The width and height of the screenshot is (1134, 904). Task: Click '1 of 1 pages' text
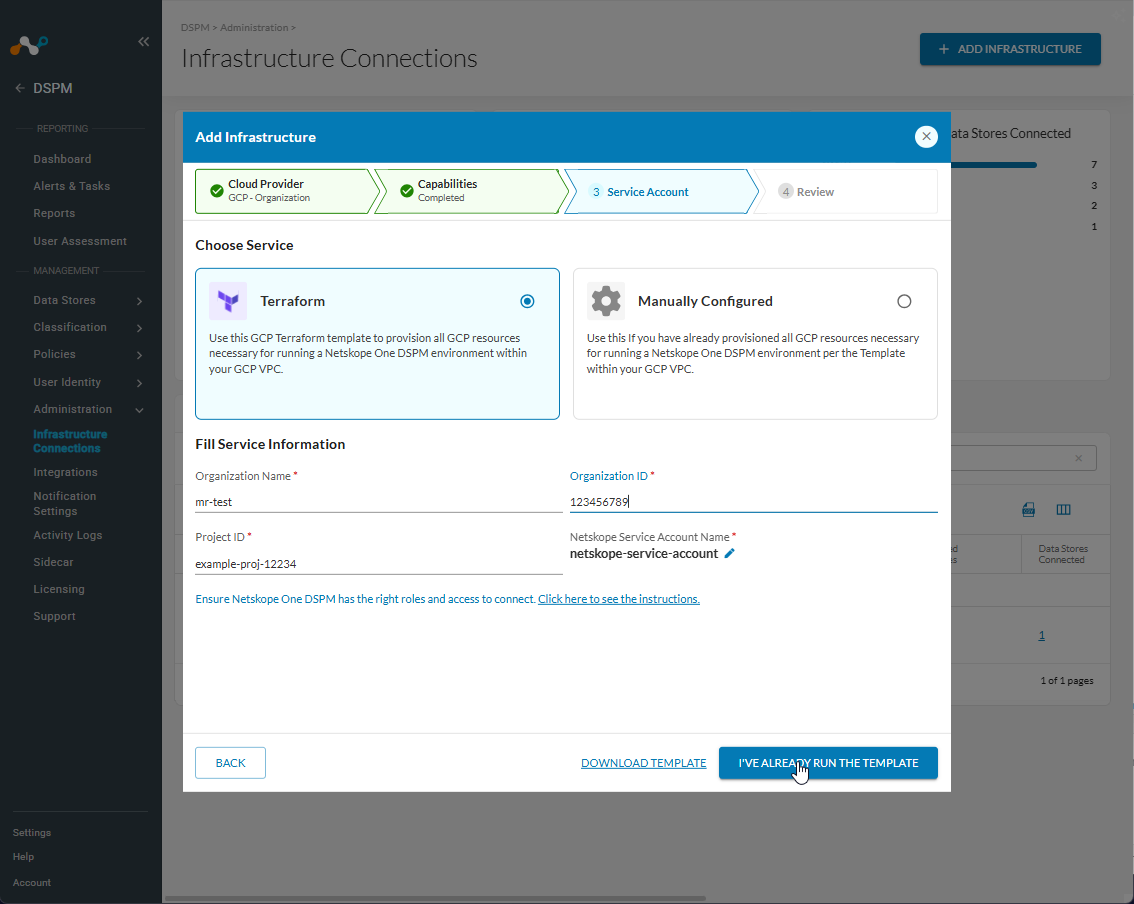tap(1067, 681)
